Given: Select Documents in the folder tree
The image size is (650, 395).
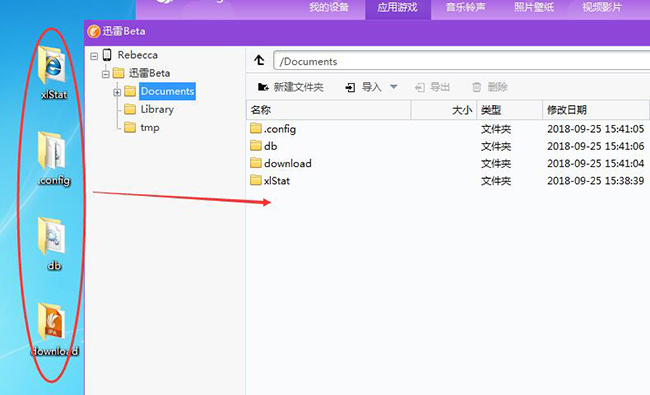Looking at the screenshot, I should point(167,91).
